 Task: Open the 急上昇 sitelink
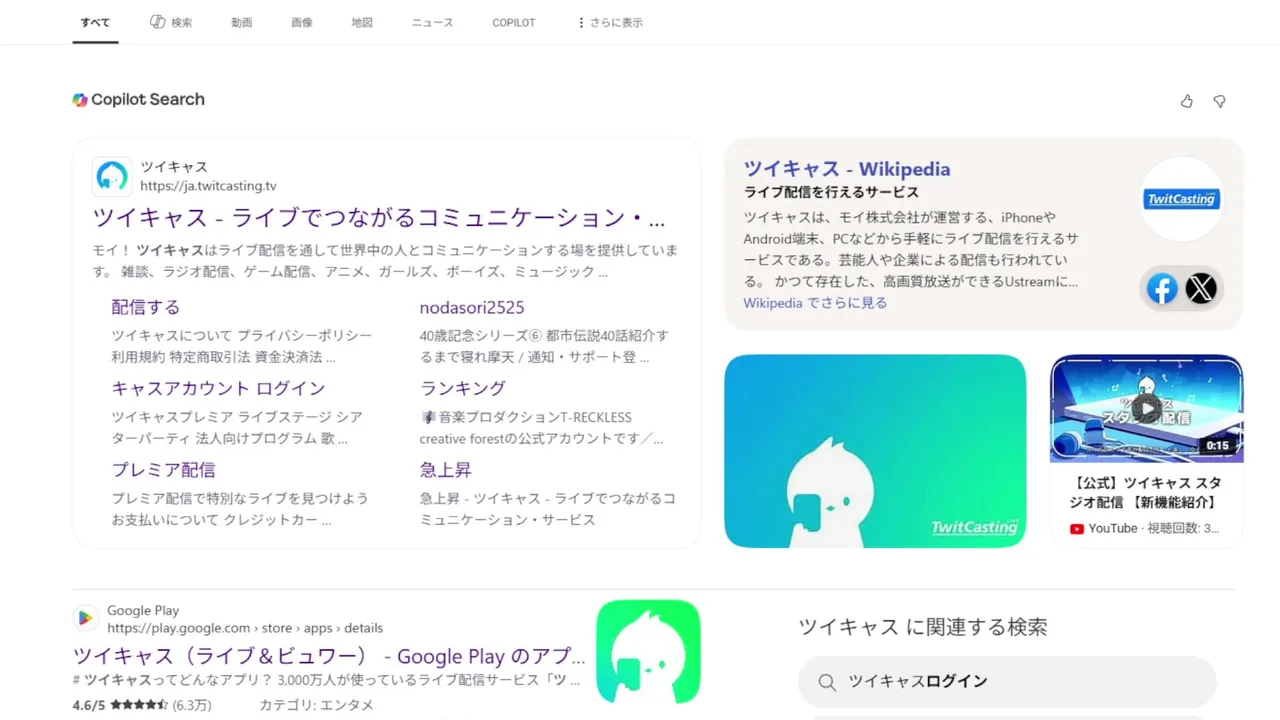pyautogui.click(x=445, y=469)
